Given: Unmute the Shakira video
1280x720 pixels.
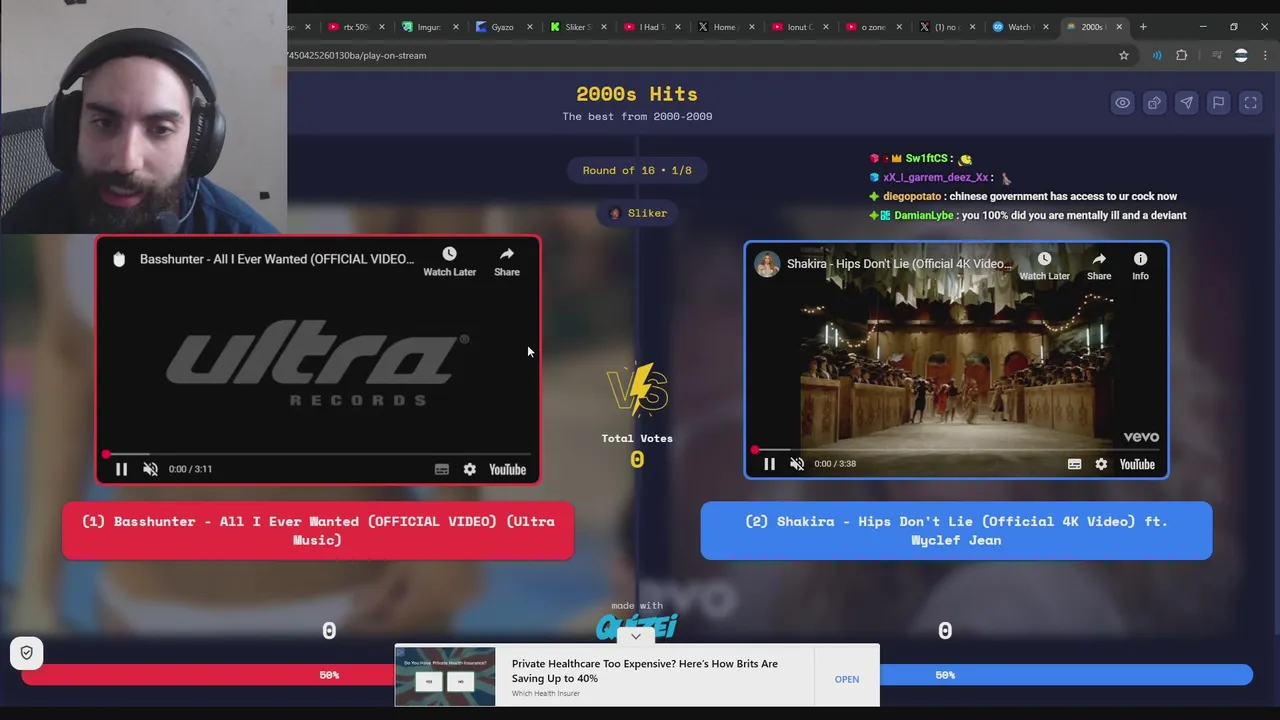Looking at the screenshot, I should pyautogui.click(x=797, y=464).
